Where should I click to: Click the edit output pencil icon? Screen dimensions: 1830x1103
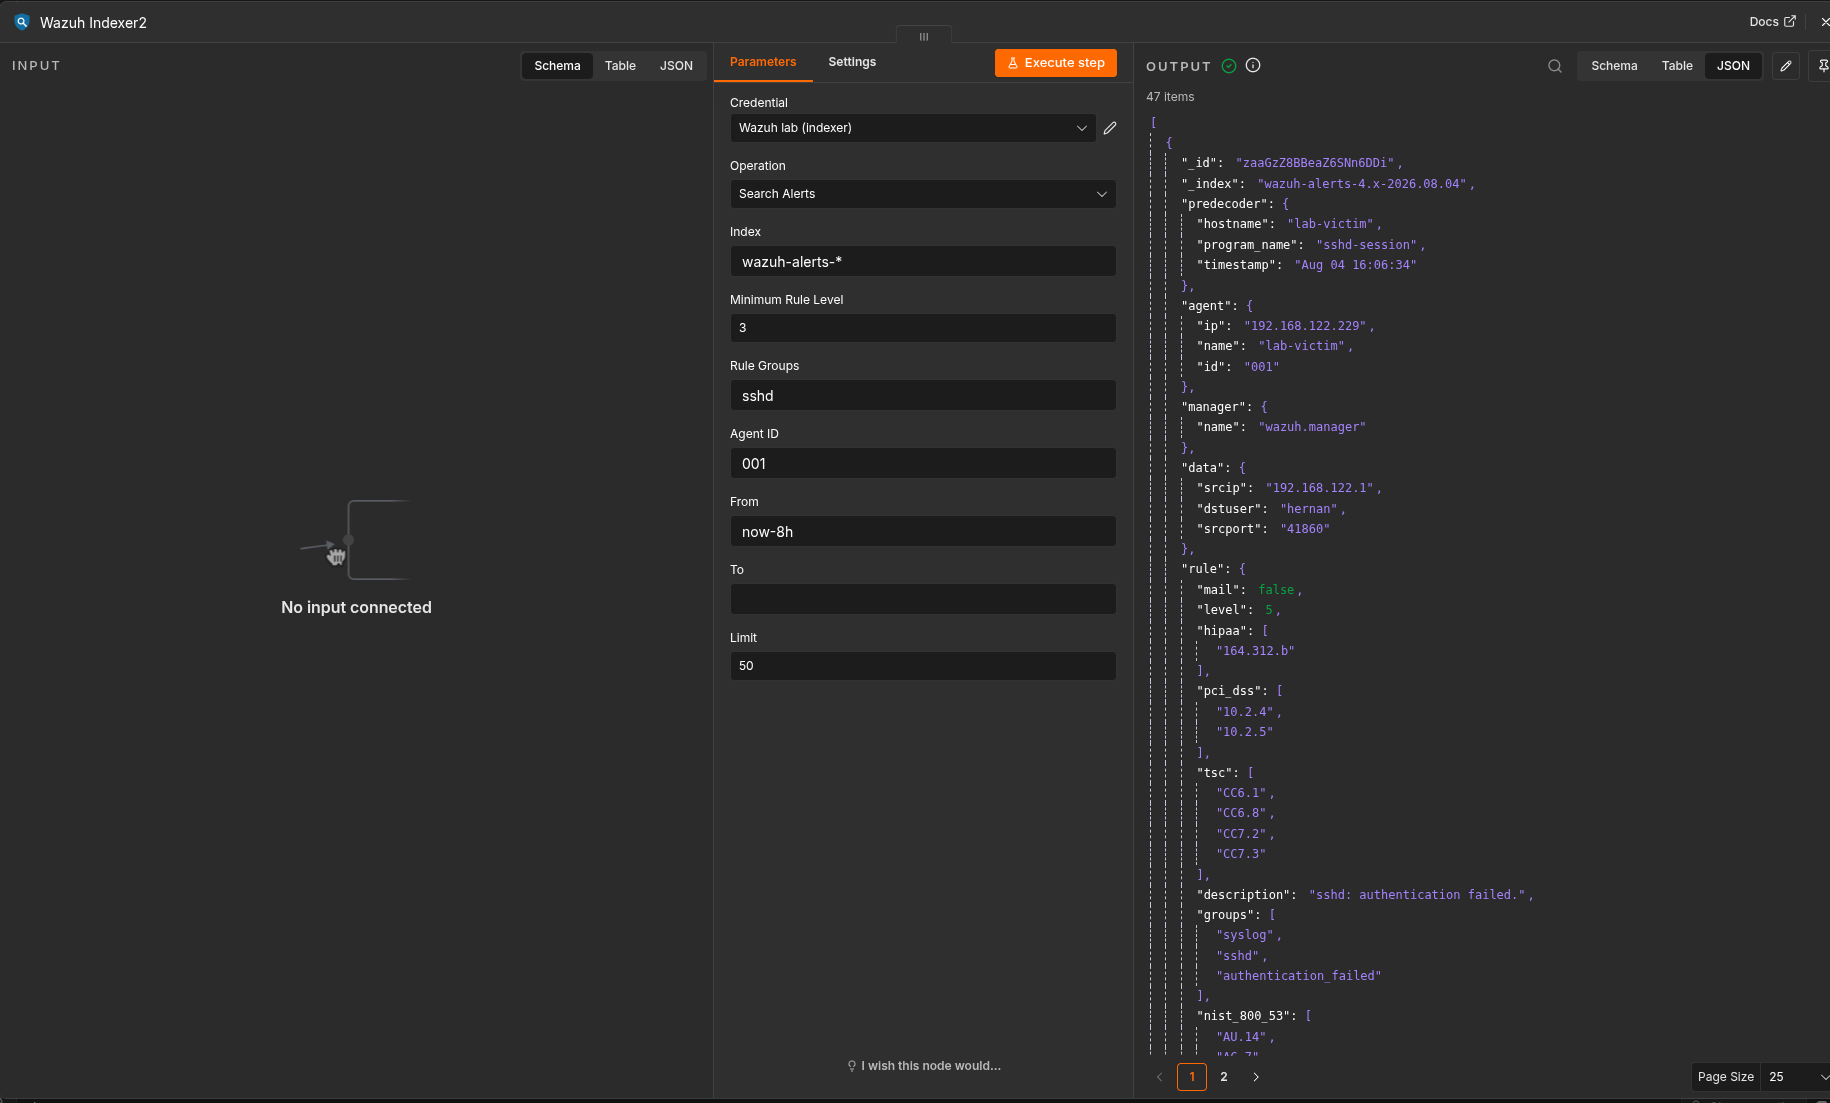1786,66
